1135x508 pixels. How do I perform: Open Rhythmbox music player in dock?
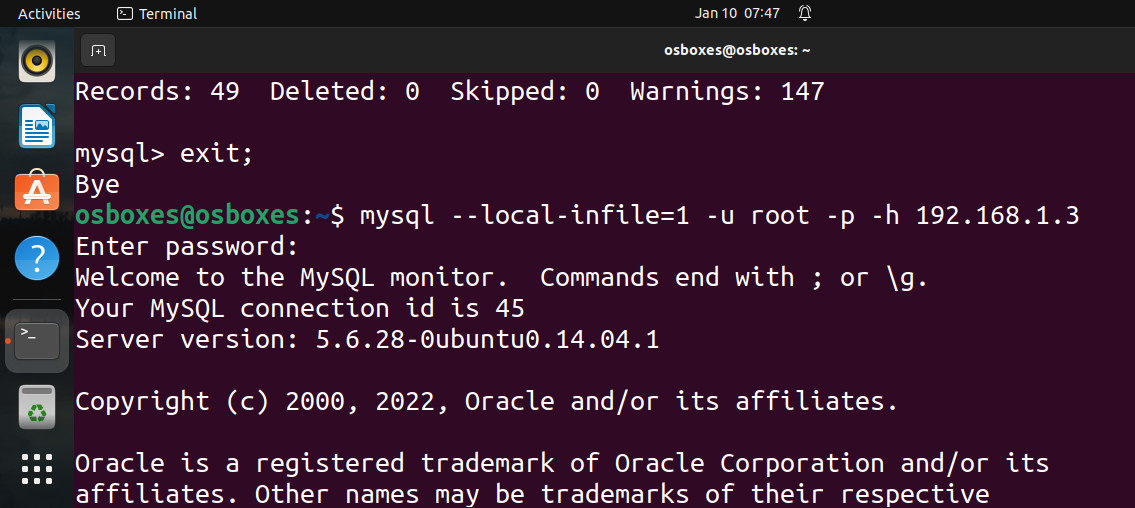pos(37,61)
